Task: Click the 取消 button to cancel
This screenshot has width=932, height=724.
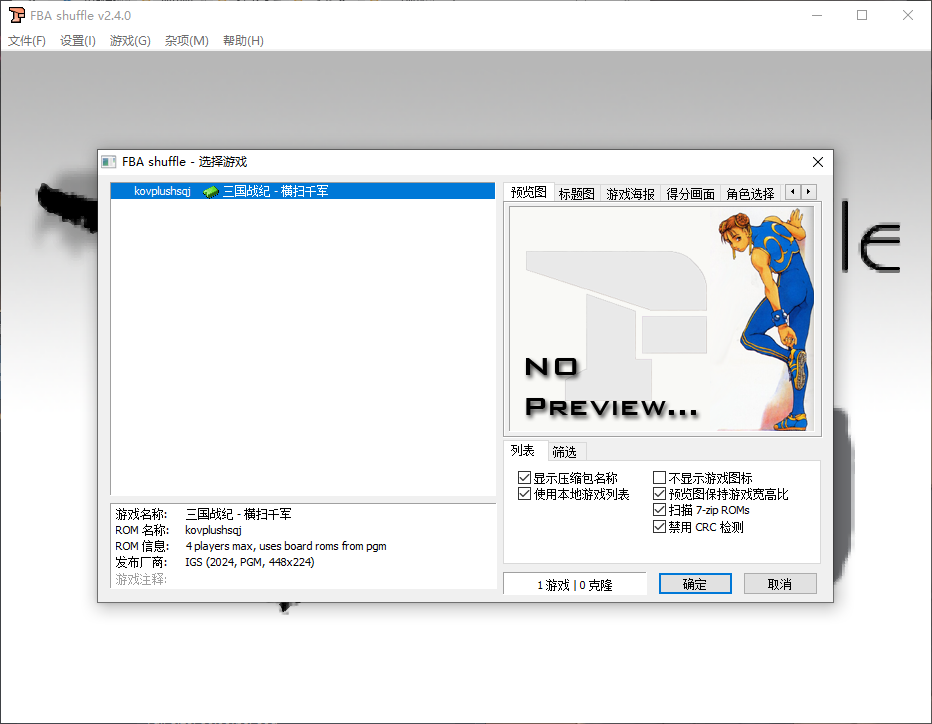Action: 780,583
